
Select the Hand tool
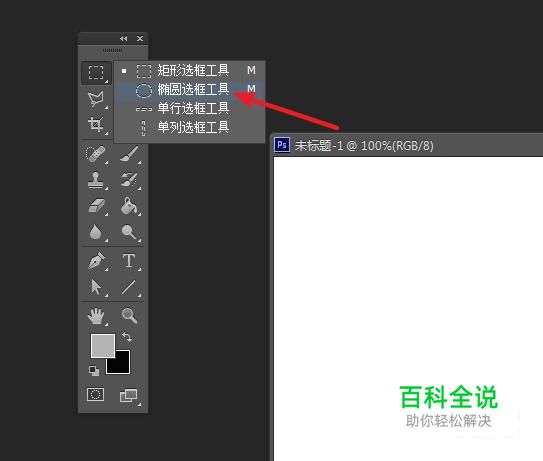(x=96, y=316)
